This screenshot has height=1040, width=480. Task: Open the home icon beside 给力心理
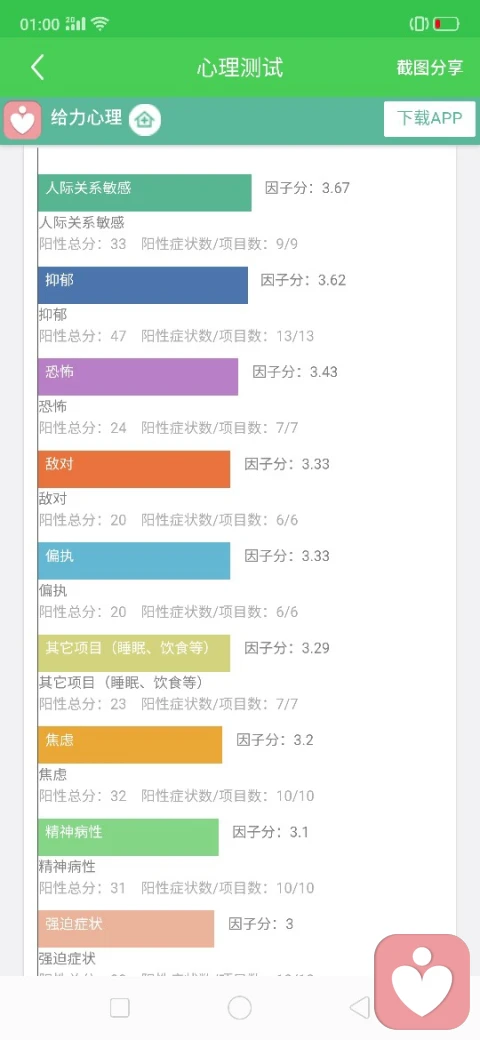[145, 120]
